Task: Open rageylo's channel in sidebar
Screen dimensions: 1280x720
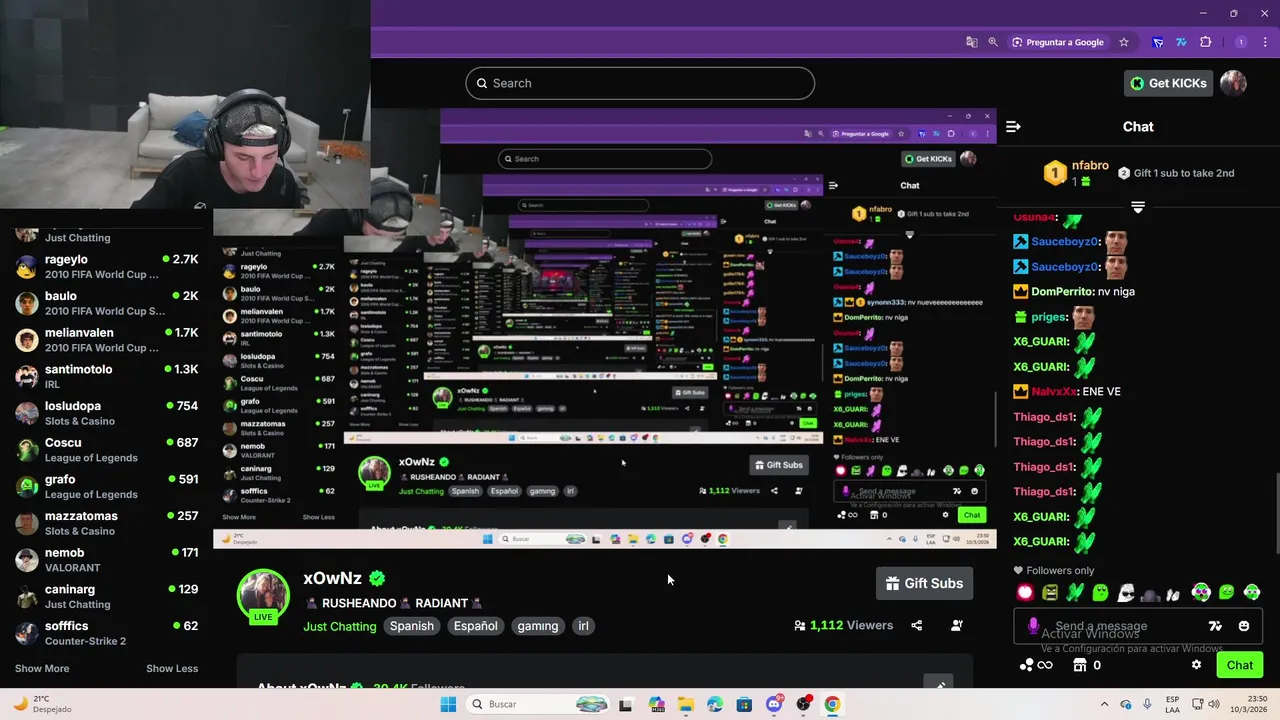Action: 107,266
